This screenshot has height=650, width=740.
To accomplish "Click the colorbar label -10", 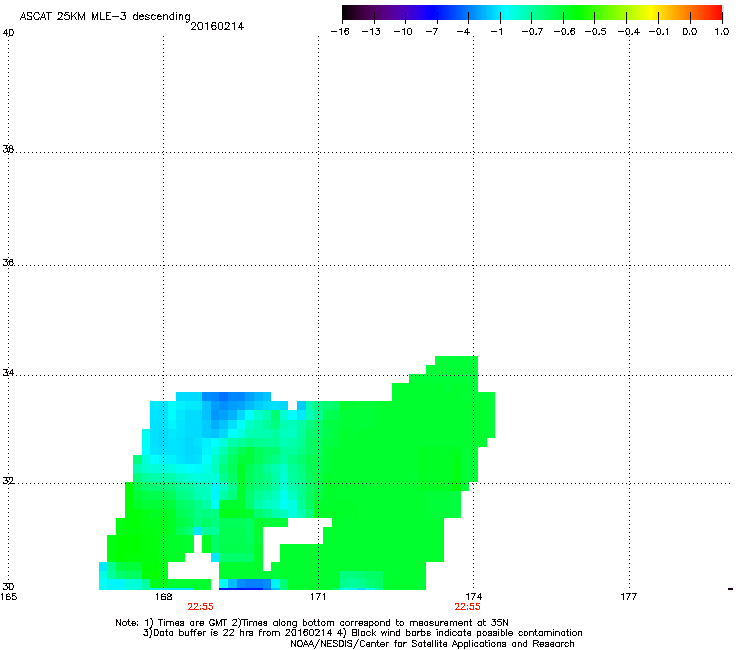I will click(403, 32).
